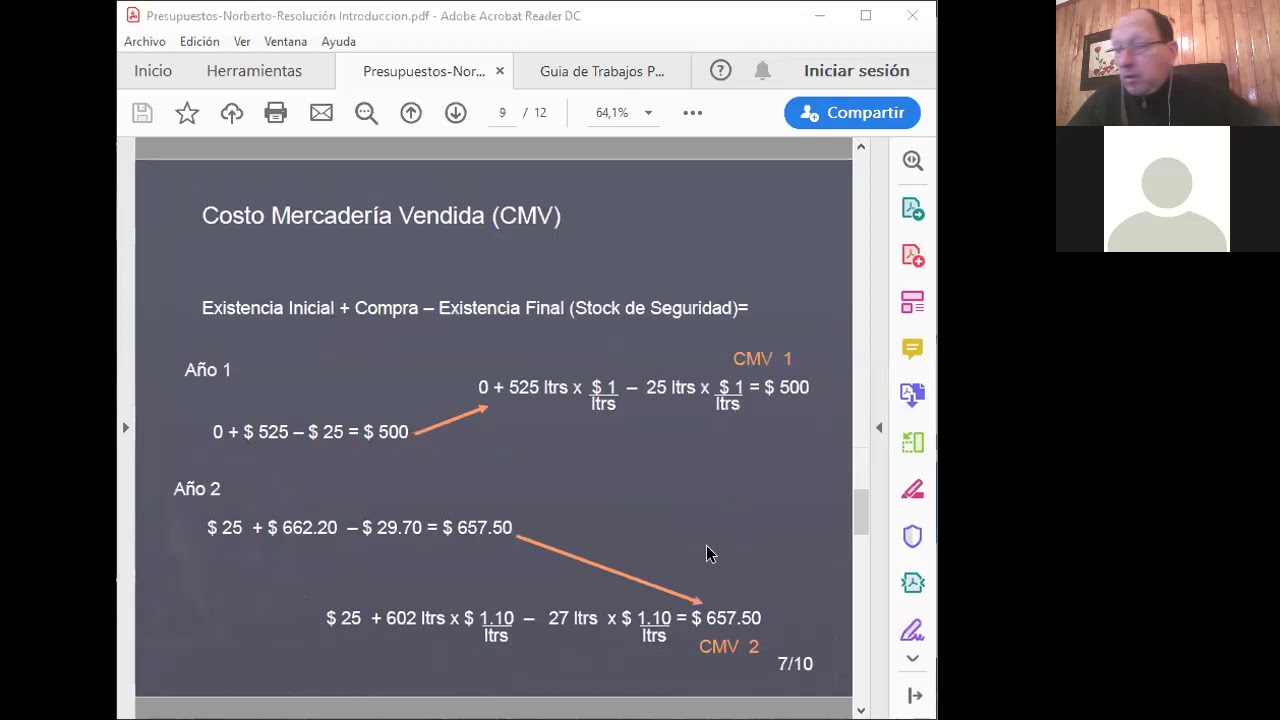
Task: Select the Compress PDF green icon
Action: pyautogui.click(x=913, y=442)
